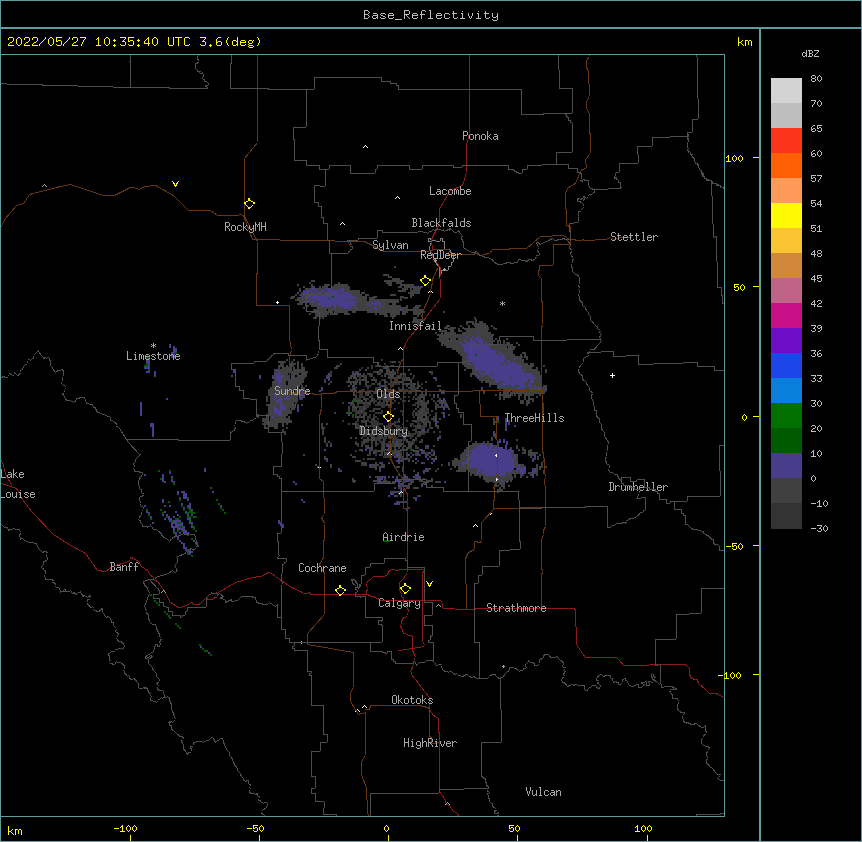This screenshot has width=862, height=842.
Task: Select the light blue 30-33 dBZ swatch
Action: click(x=786, y=391)
